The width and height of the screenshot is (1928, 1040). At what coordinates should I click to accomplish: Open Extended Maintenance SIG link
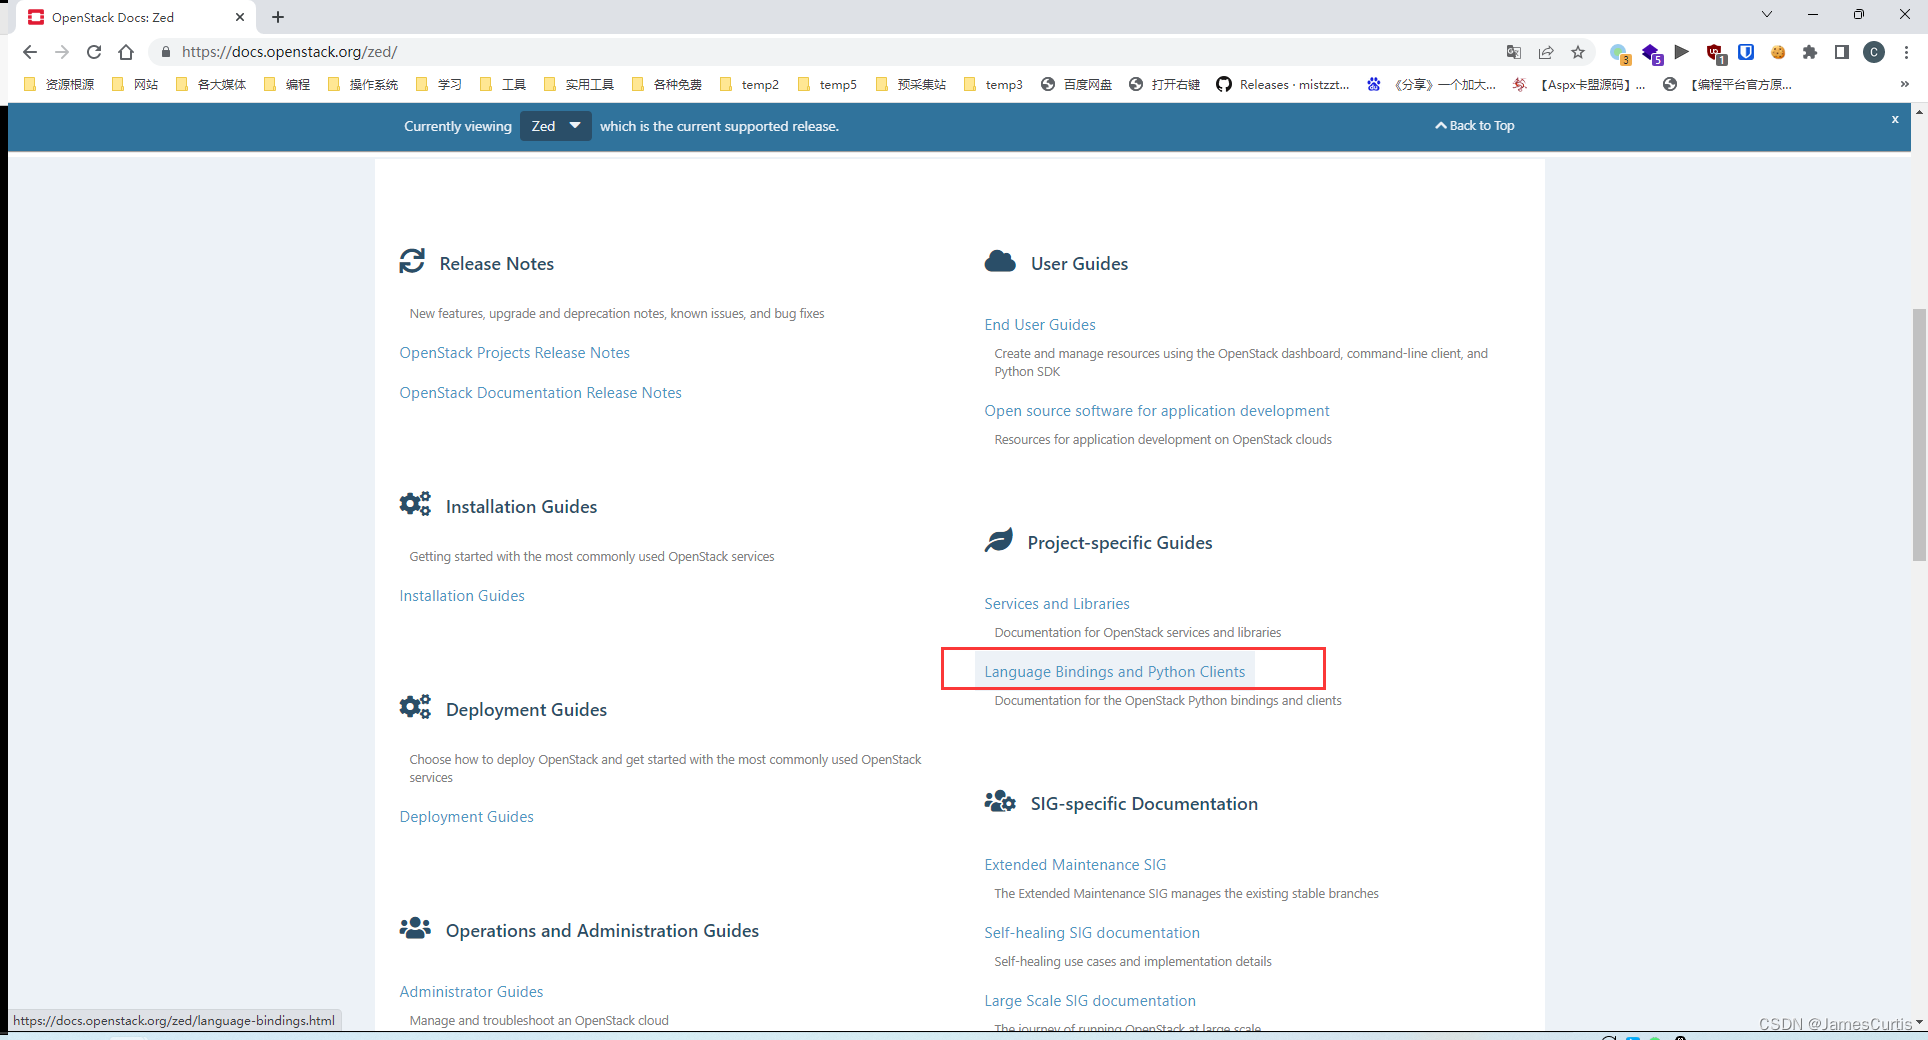tap(1075, 865)
